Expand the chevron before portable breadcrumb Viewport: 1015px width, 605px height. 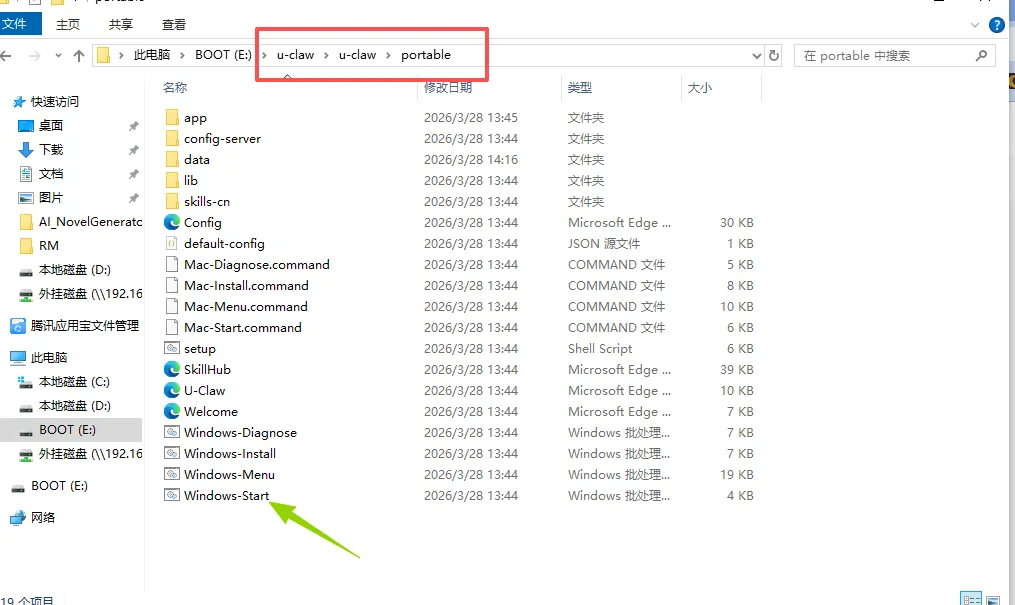pyautogui.click(x=388, y=55)
